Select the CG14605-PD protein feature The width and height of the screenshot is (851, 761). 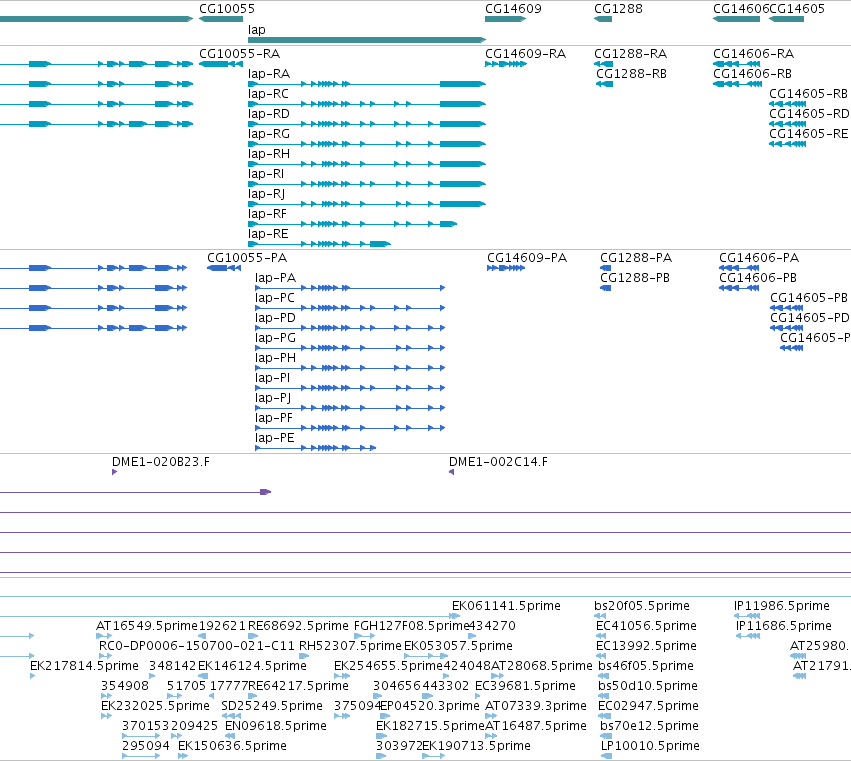(786, 328)
